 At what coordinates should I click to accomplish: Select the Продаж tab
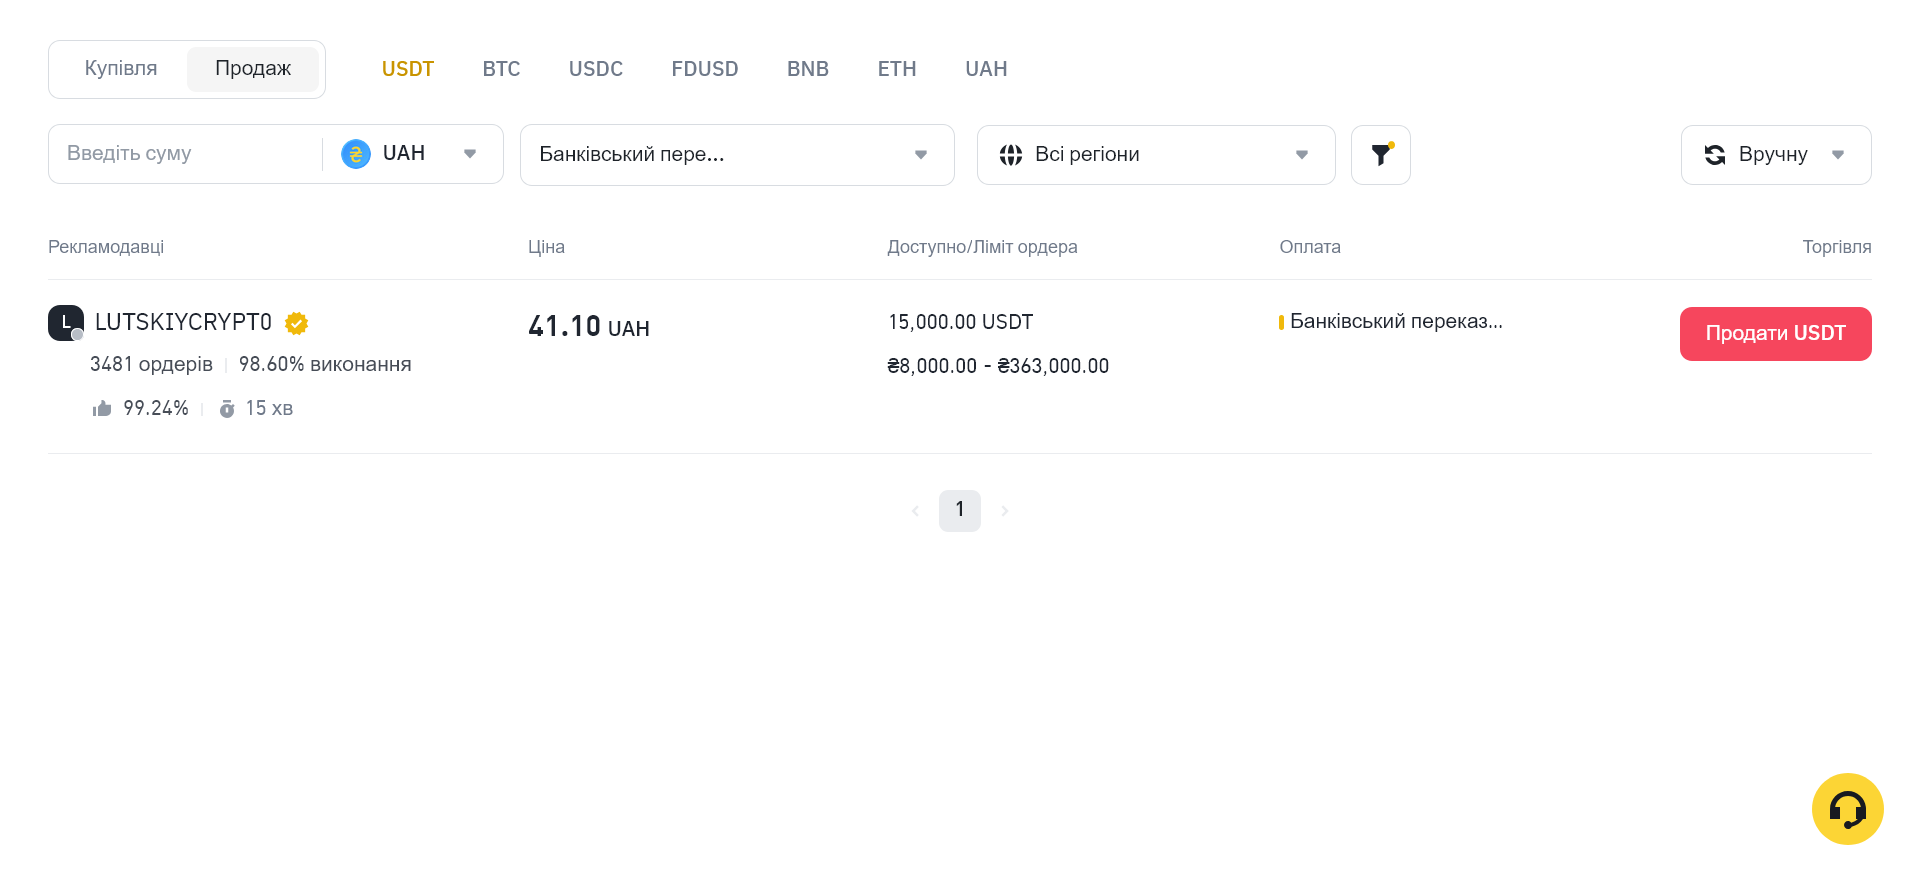click(x=253, y=68)
